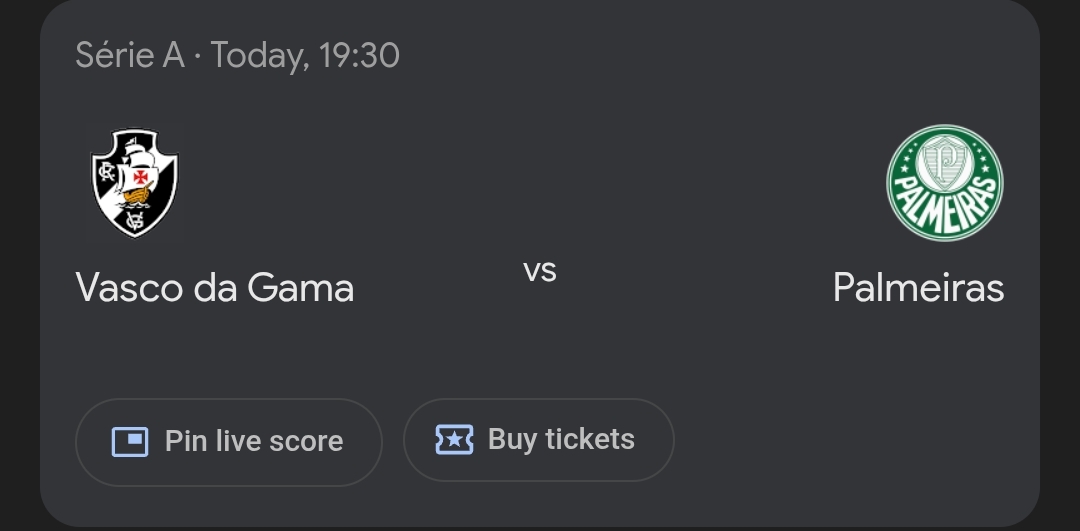1080x531 pixels.
Task: Click the Vasco da Gama club crest
Action: (134, 183)
